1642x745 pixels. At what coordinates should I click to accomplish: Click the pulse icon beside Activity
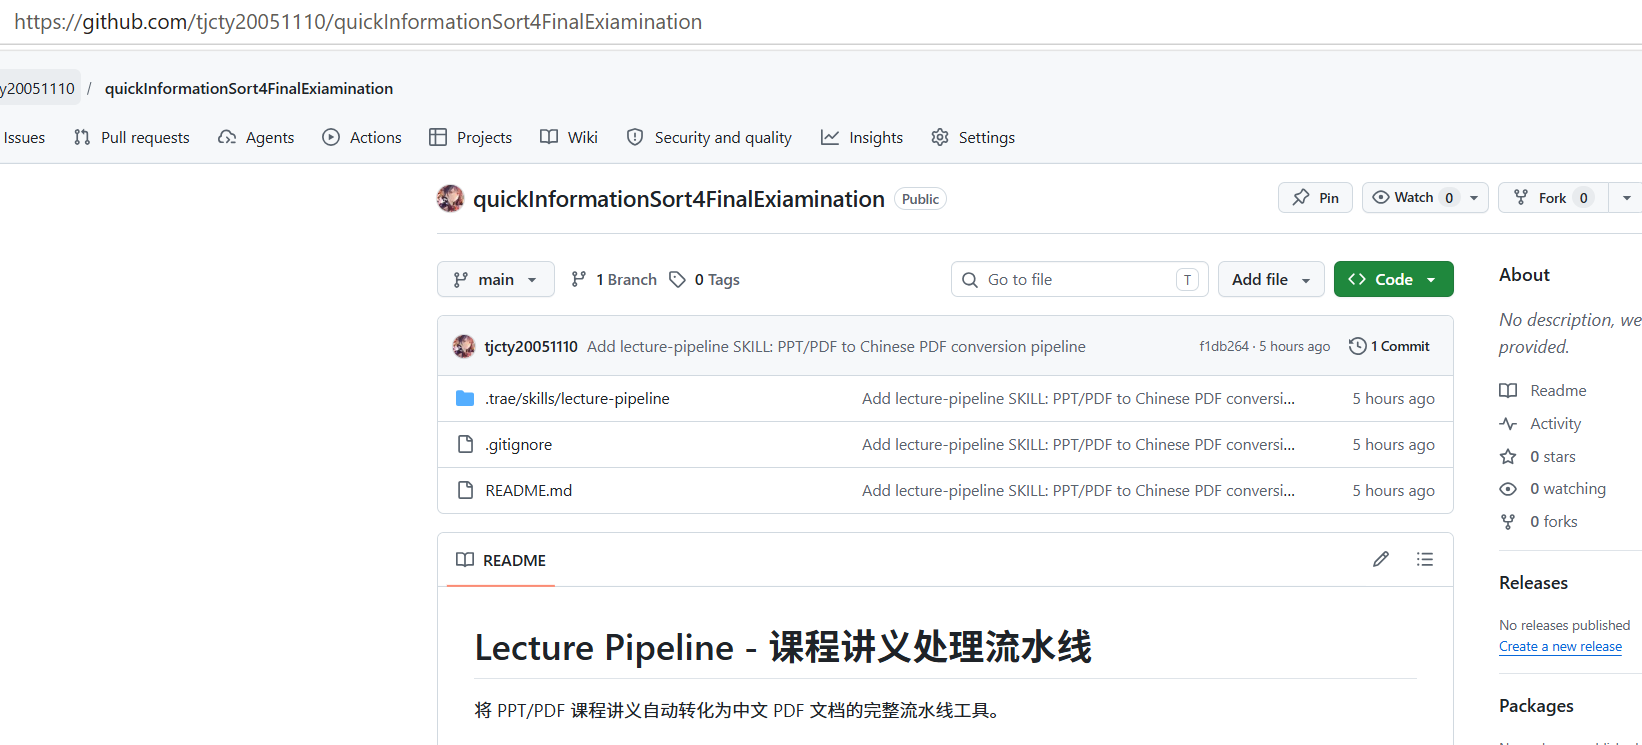click(x=1508, y=423)
